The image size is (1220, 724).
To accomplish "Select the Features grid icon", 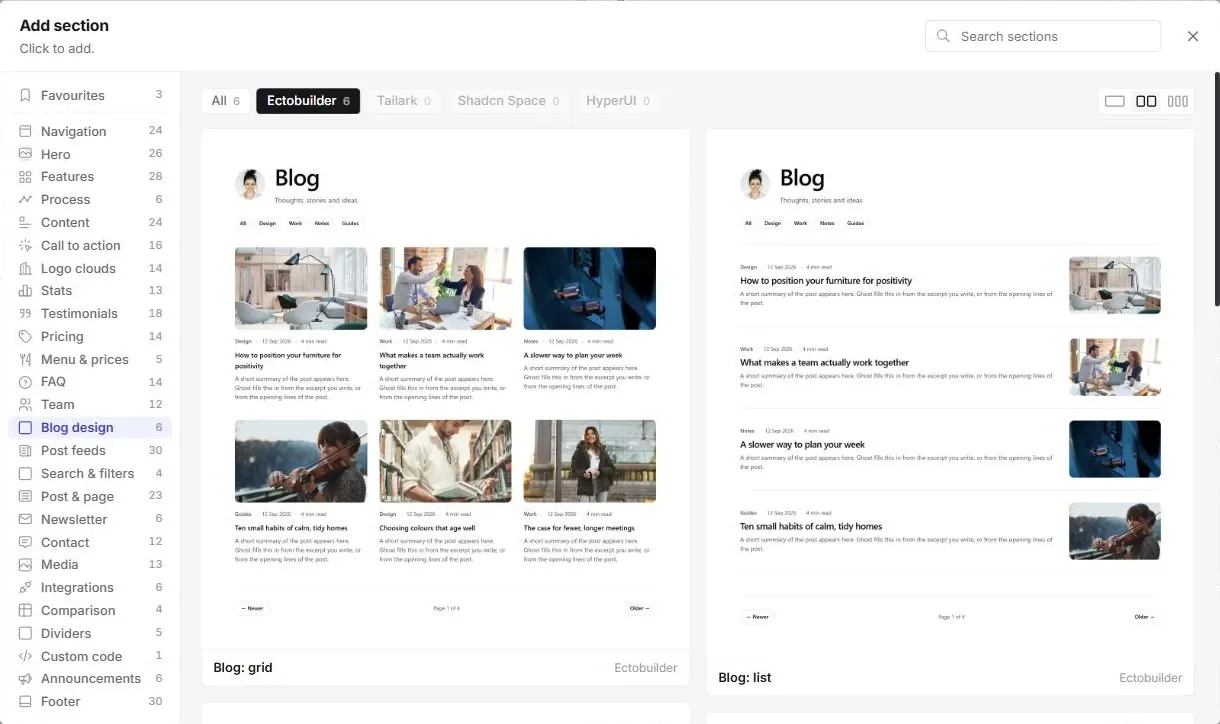I will pos(25,177).
